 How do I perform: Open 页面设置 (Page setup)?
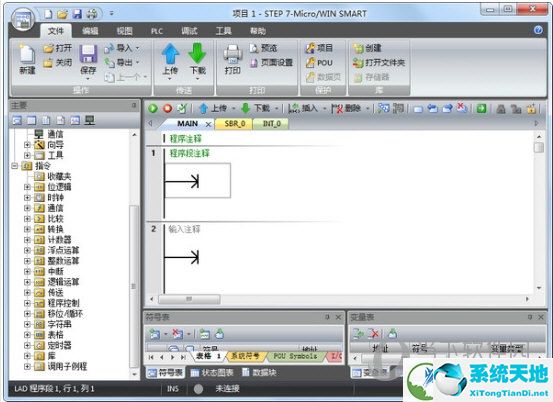click(271, 63)
